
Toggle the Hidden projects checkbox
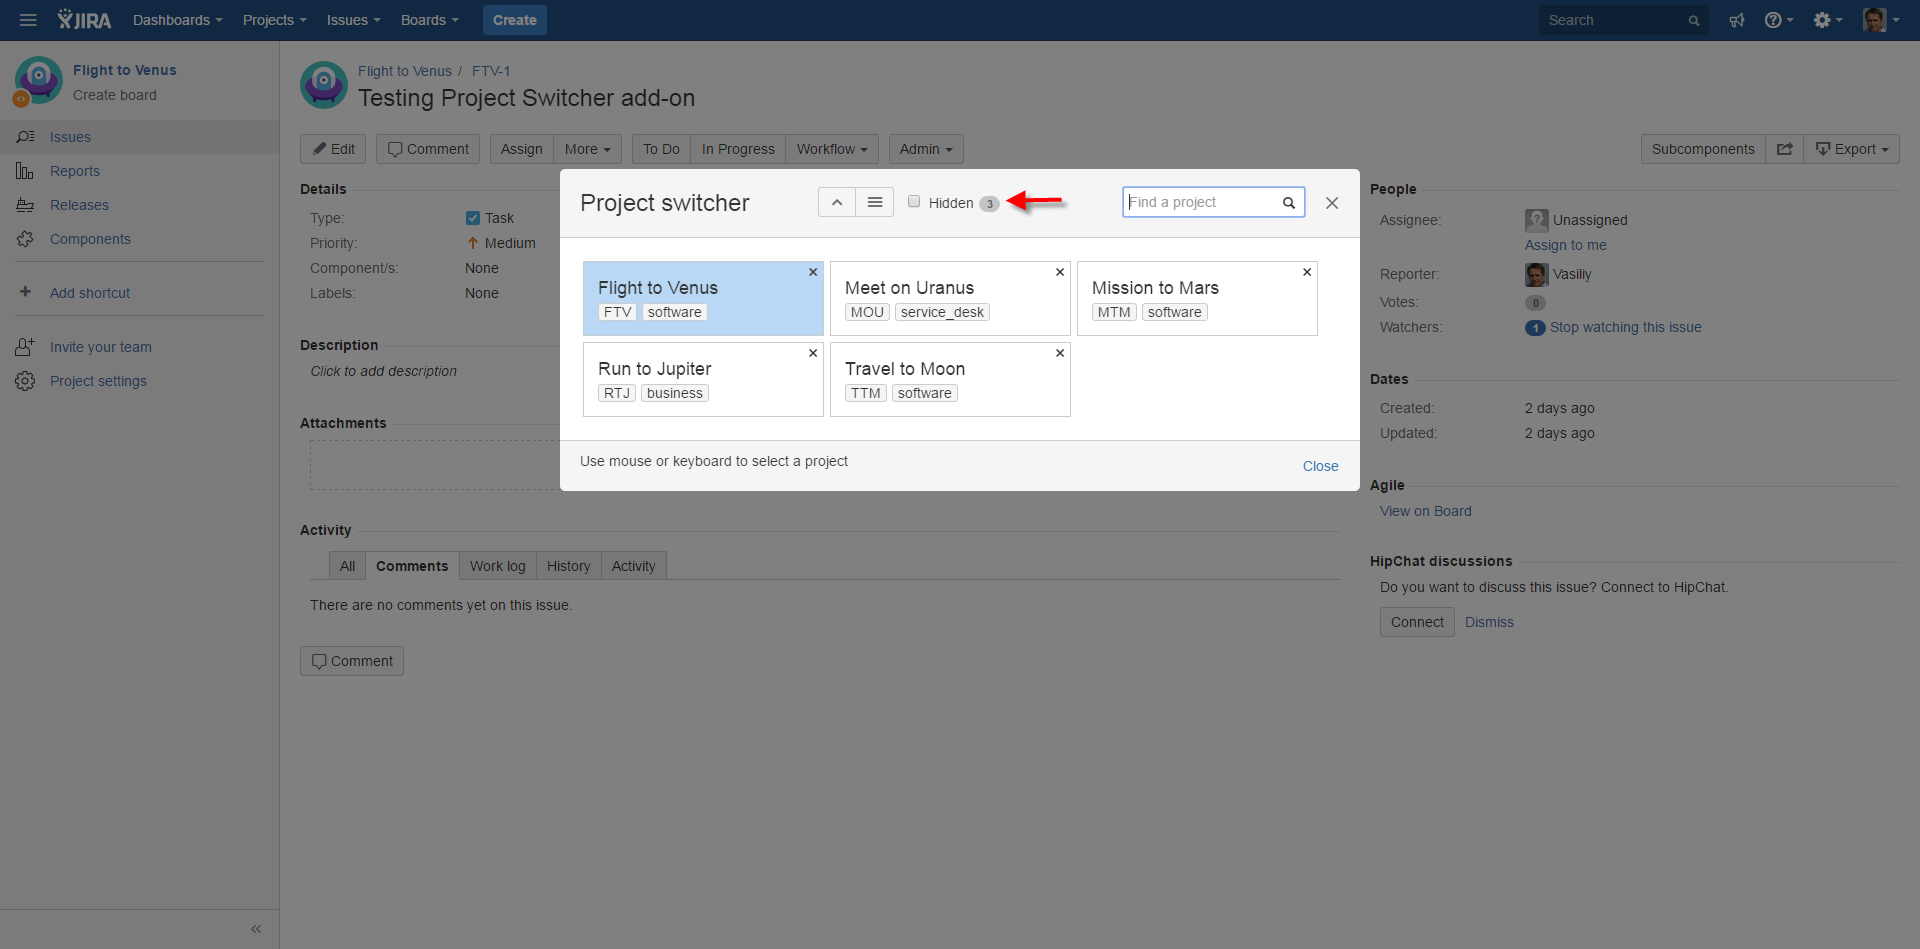click(914, 202)
